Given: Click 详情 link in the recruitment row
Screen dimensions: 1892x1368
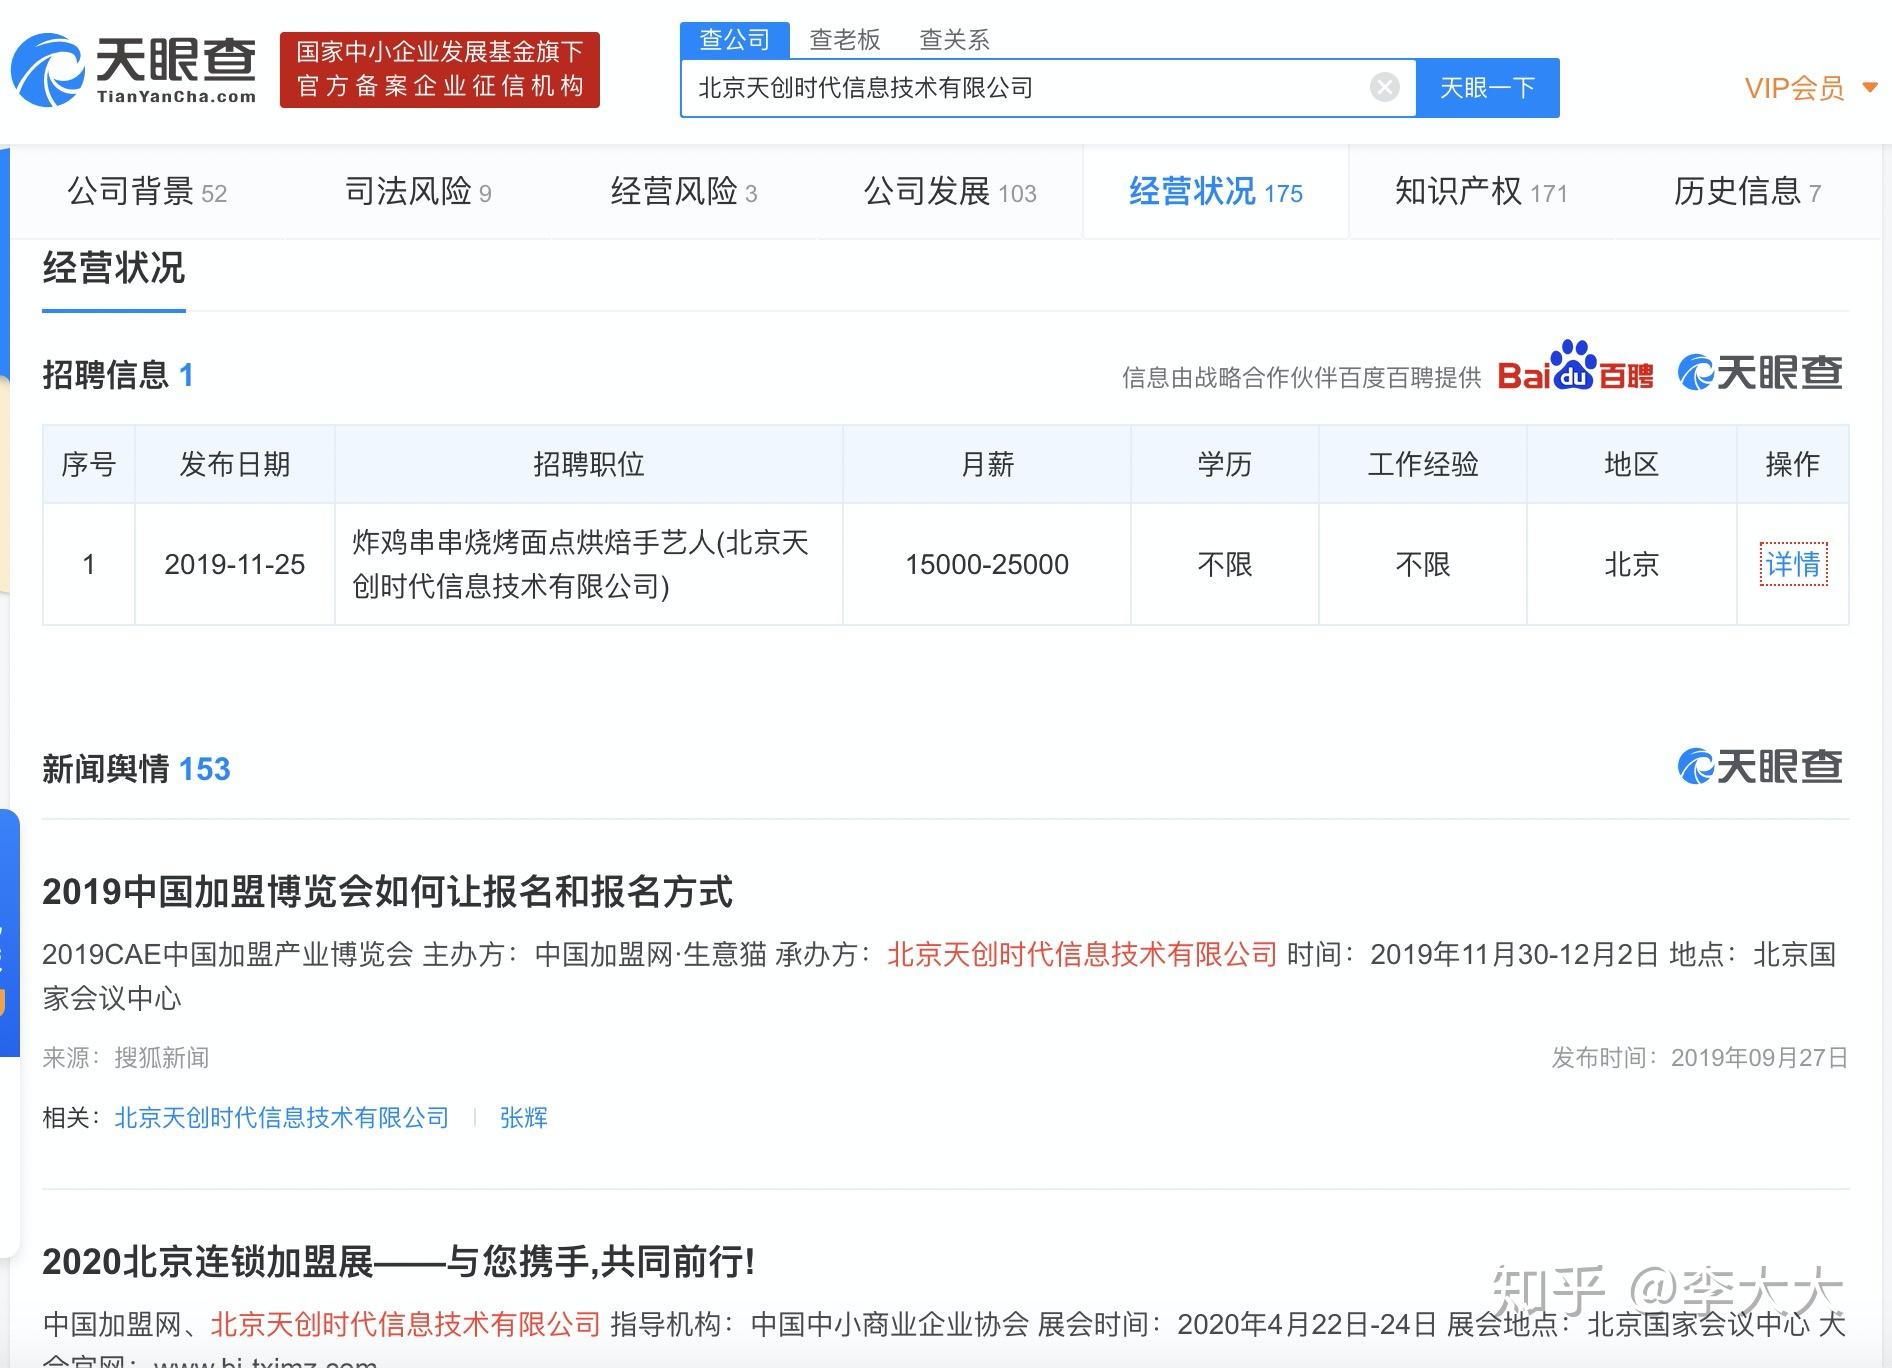Looking at the screenshot, I should [x=1793, y=564].
